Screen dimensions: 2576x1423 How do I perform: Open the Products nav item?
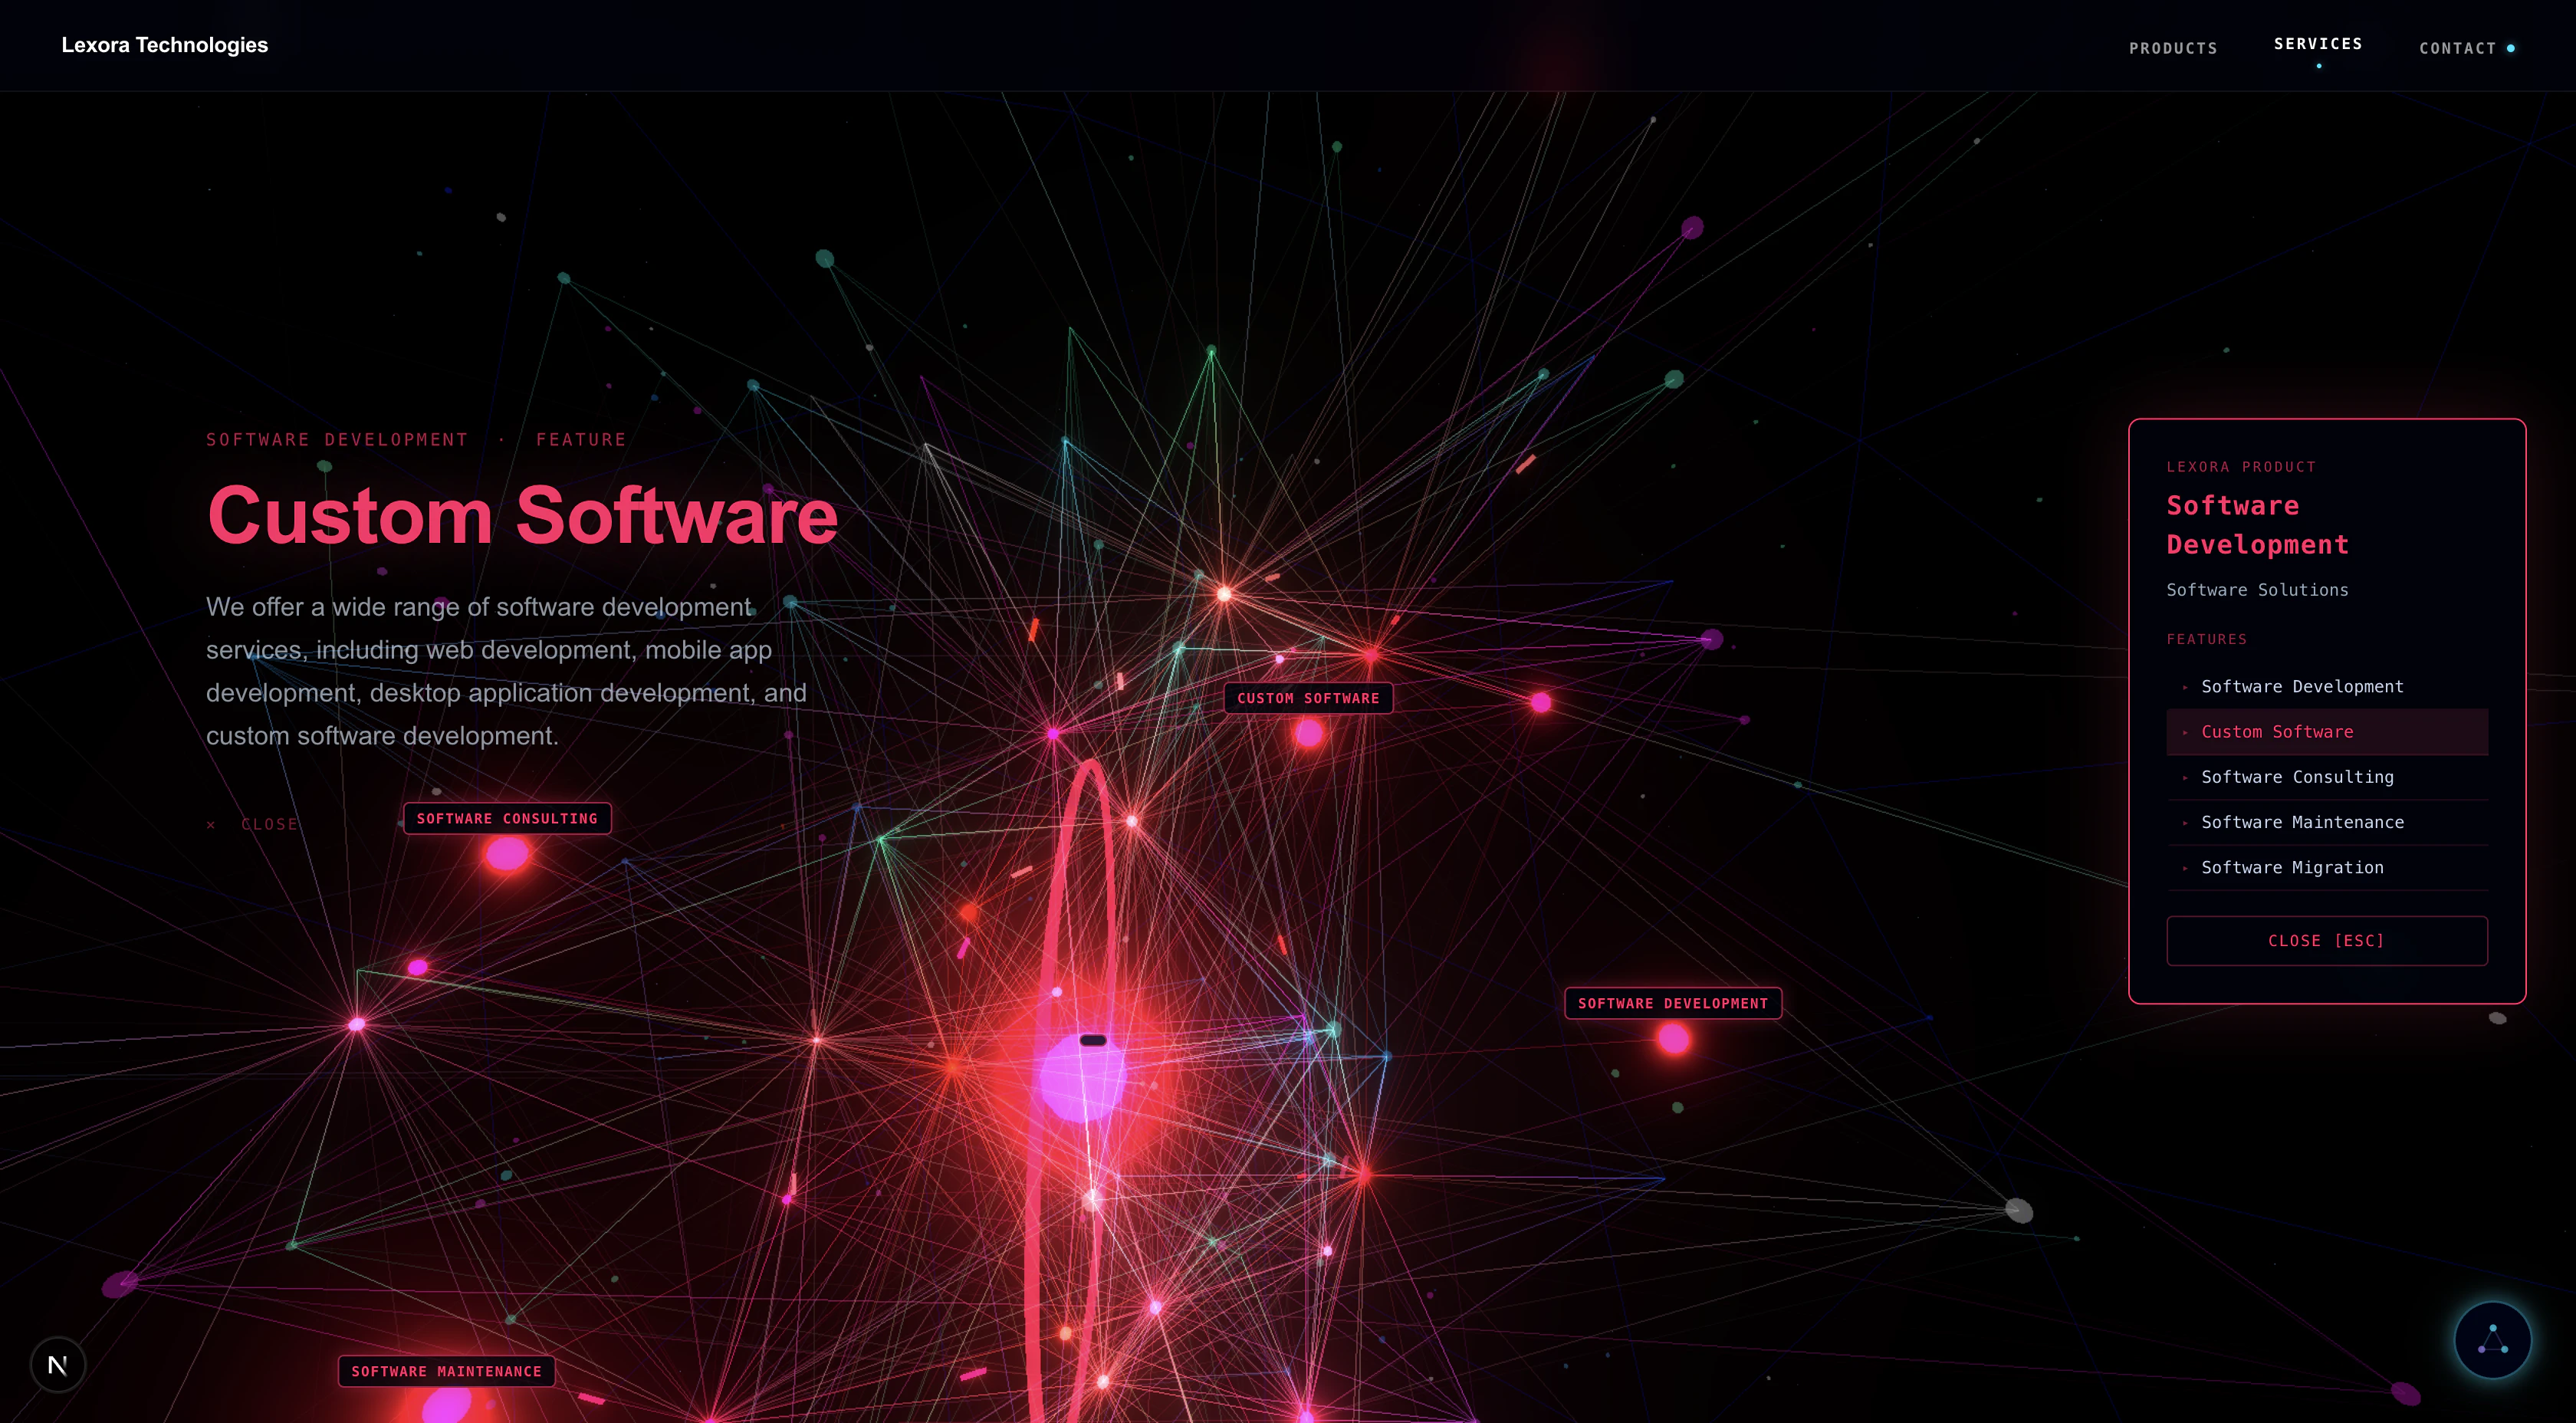pos(2173,48)
